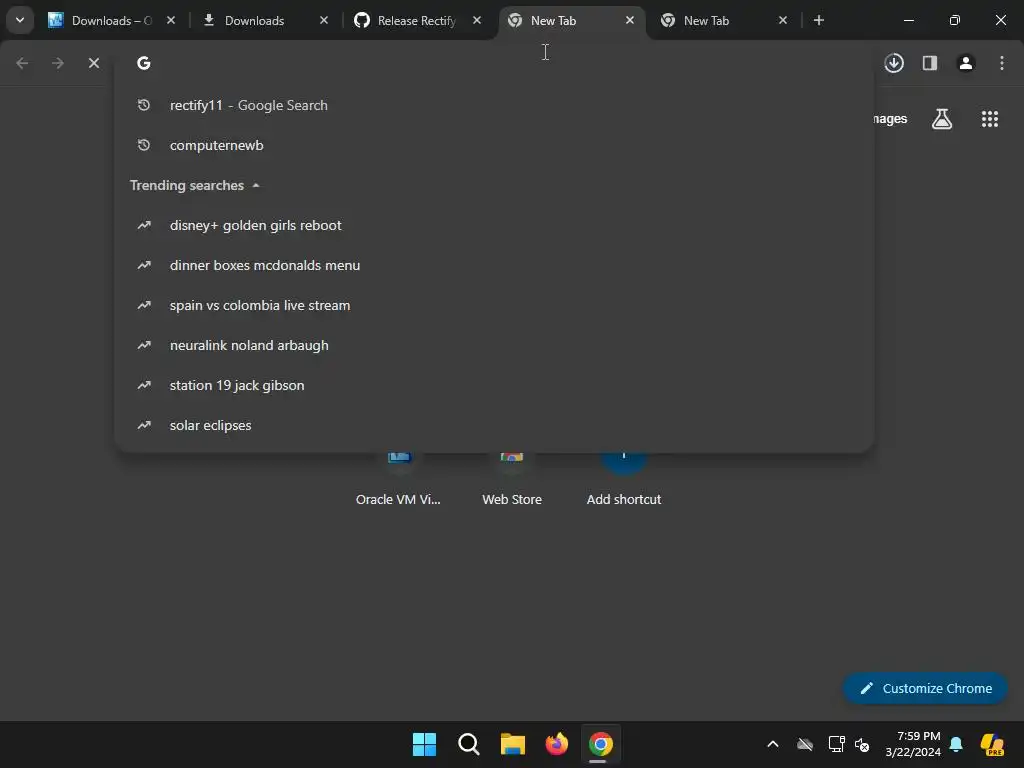Select the computernewb history suggestion
The image size is (1024, 768).
494,145
